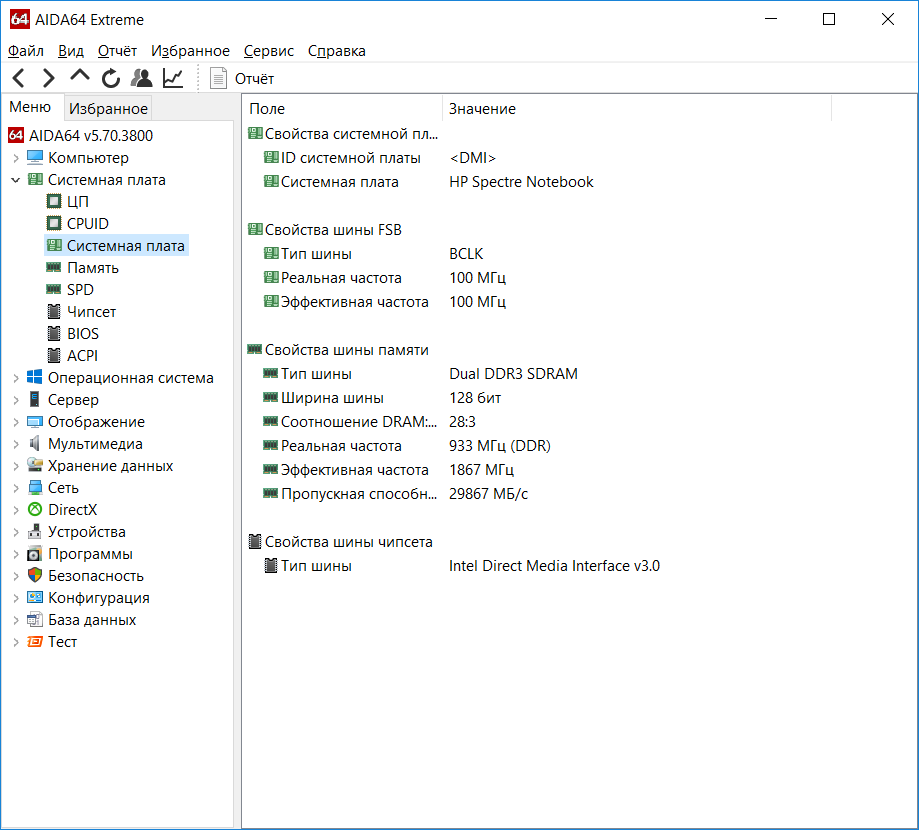Expand the DirectX tree node

tap(16, 510)
